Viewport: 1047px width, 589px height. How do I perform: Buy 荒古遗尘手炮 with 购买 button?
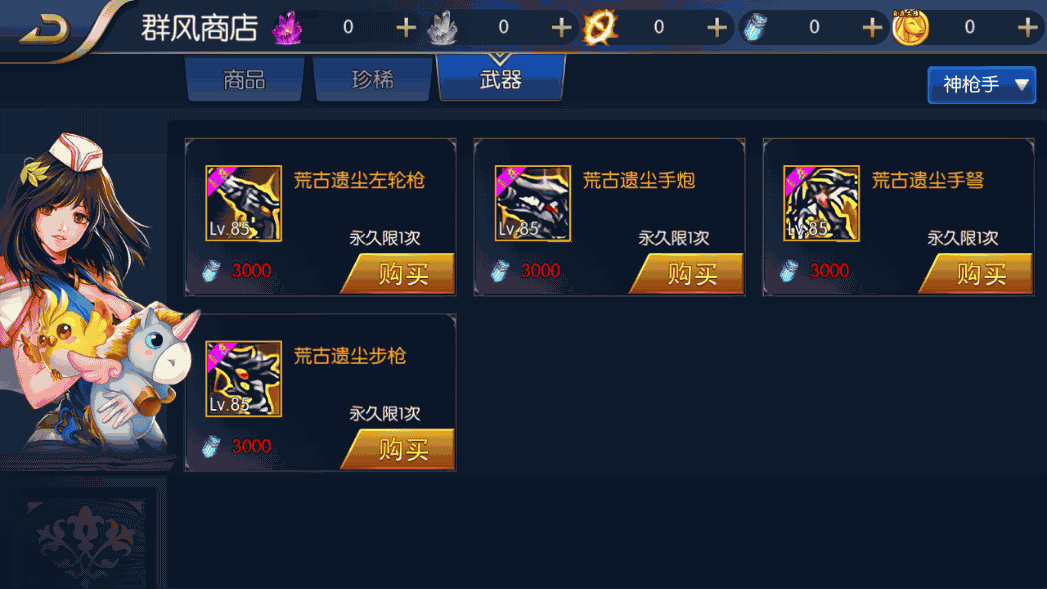(688, 273)
